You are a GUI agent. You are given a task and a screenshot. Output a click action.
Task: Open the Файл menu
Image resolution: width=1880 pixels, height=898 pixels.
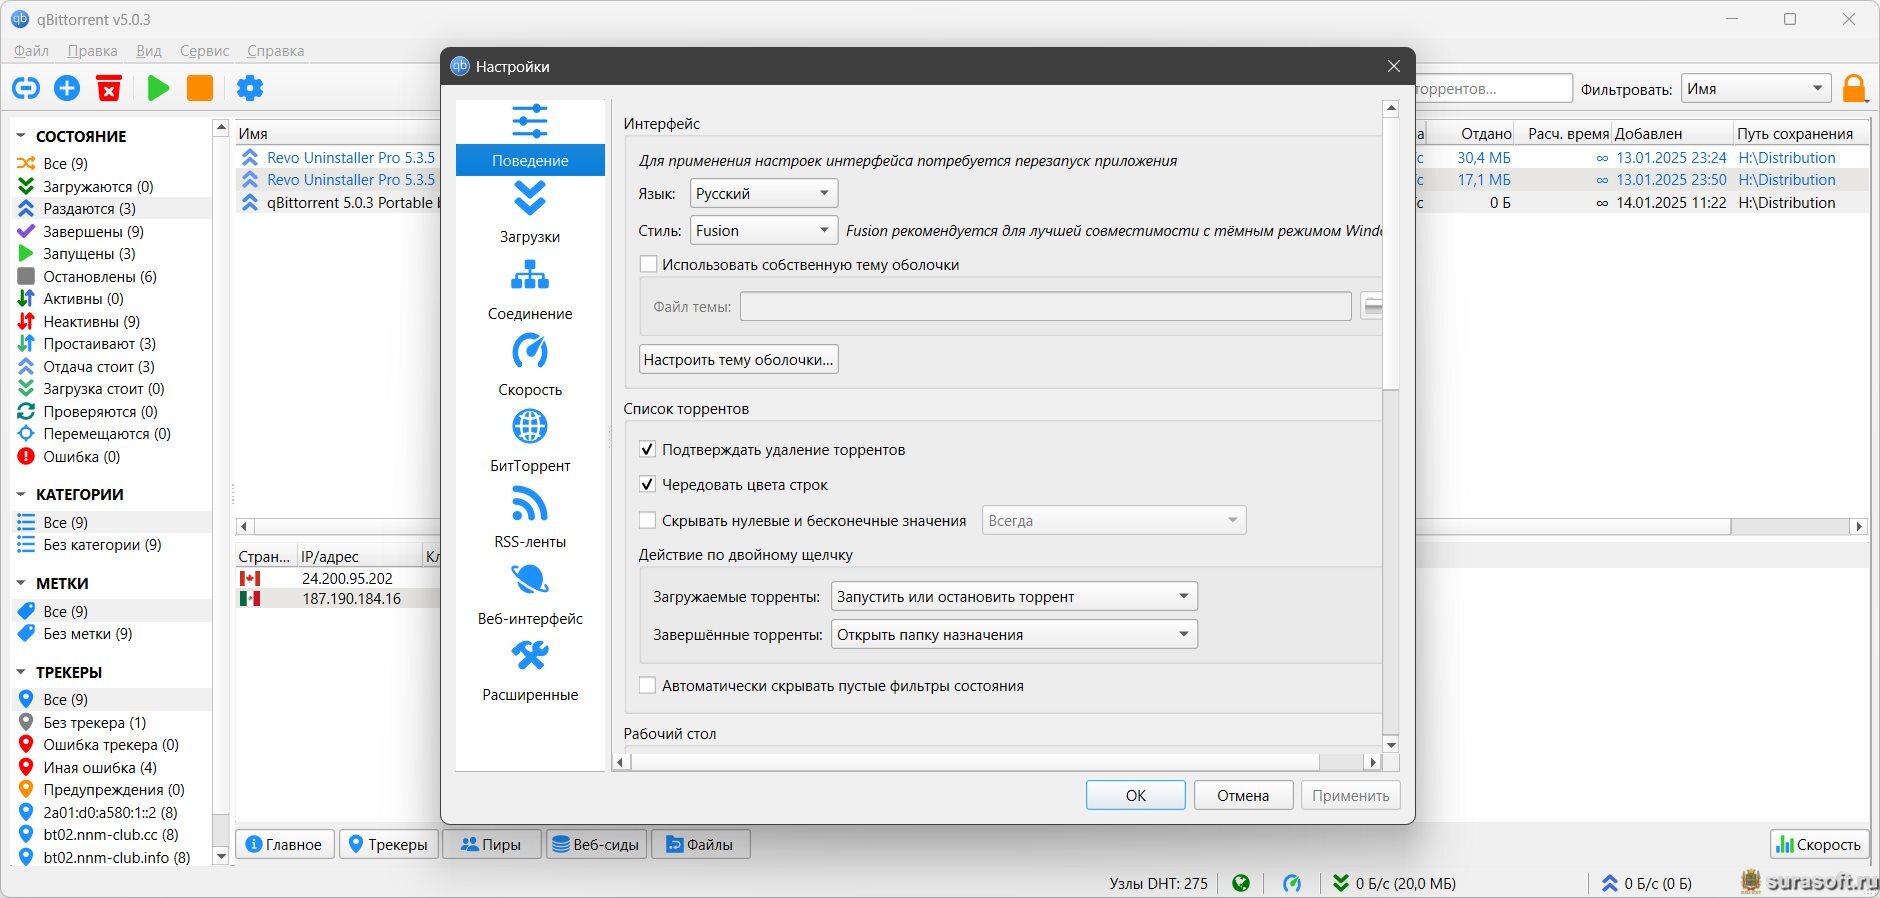click(x=31, y=50)
